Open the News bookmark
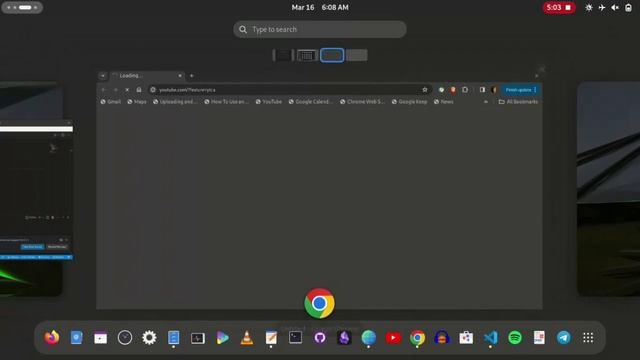 point(444,102)
